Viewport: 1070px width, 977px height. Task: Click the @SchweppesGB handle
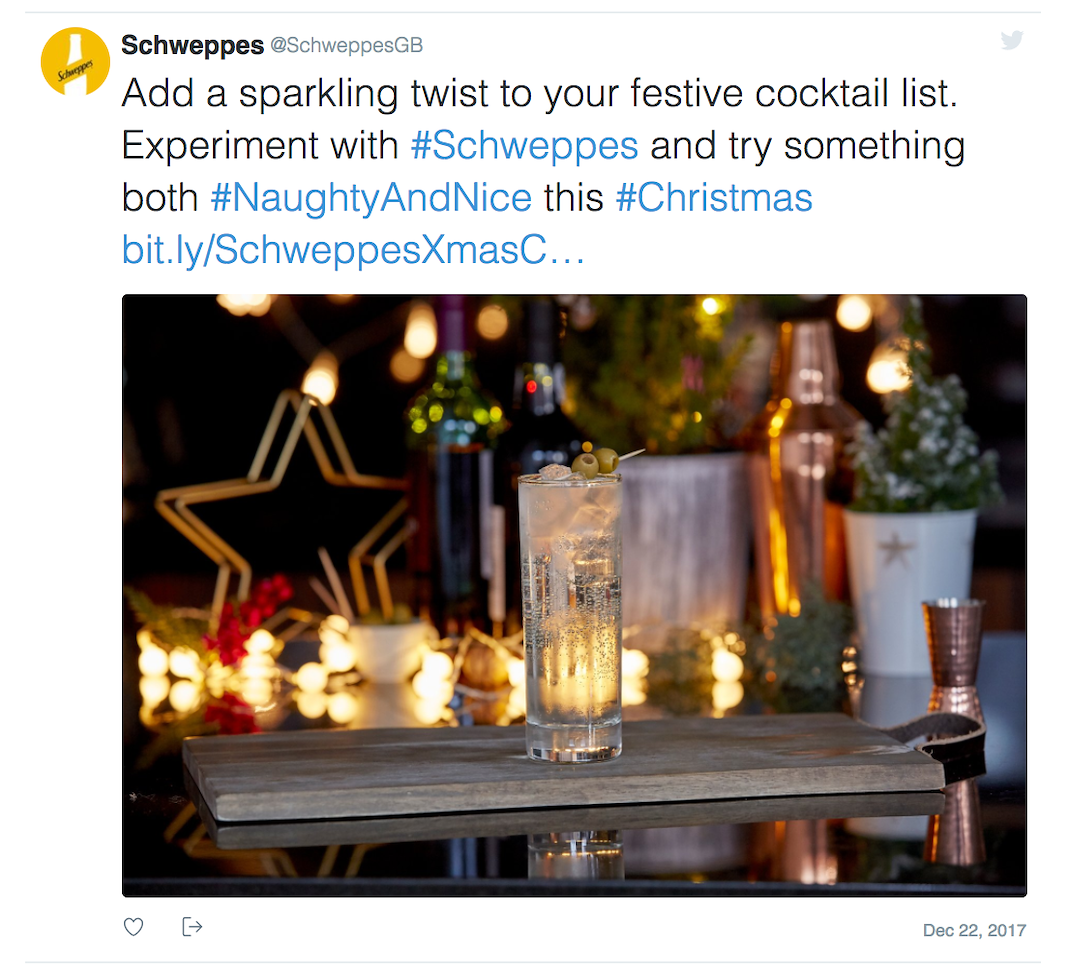click(x=347, y=46)
